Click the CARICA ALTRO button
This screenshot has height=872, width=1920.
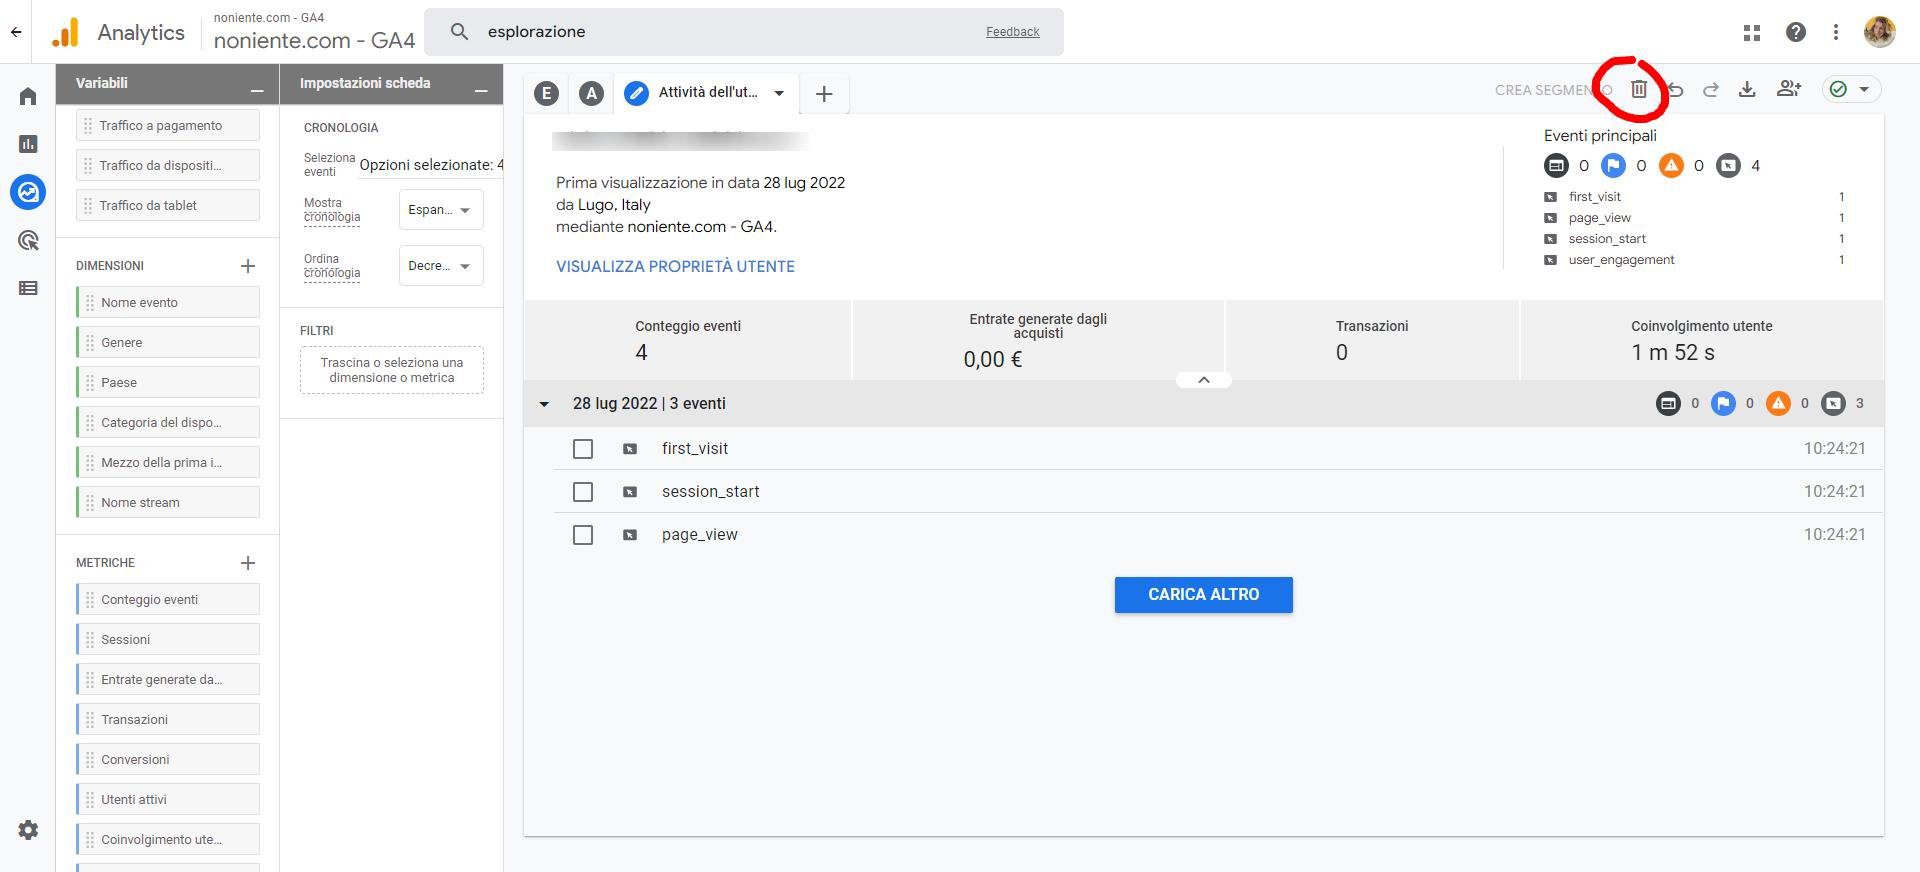click(1203, 595)
